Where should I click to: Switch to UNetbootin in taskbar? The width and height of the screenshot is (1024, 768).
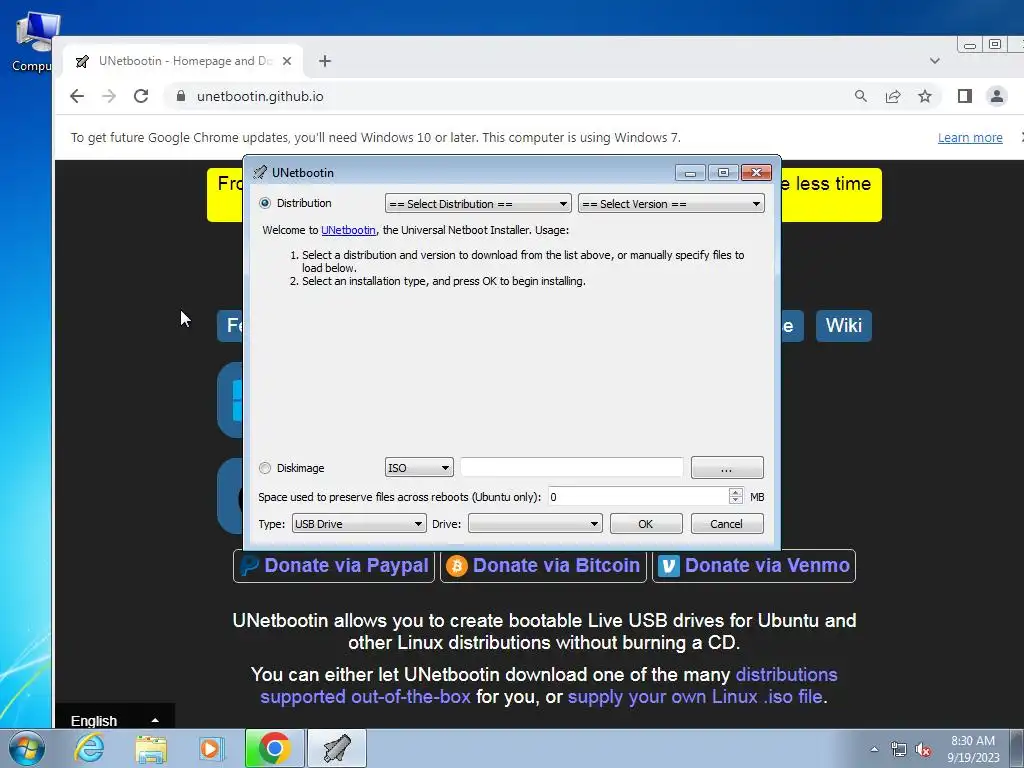pyautogui.click(x=337, y=748)
